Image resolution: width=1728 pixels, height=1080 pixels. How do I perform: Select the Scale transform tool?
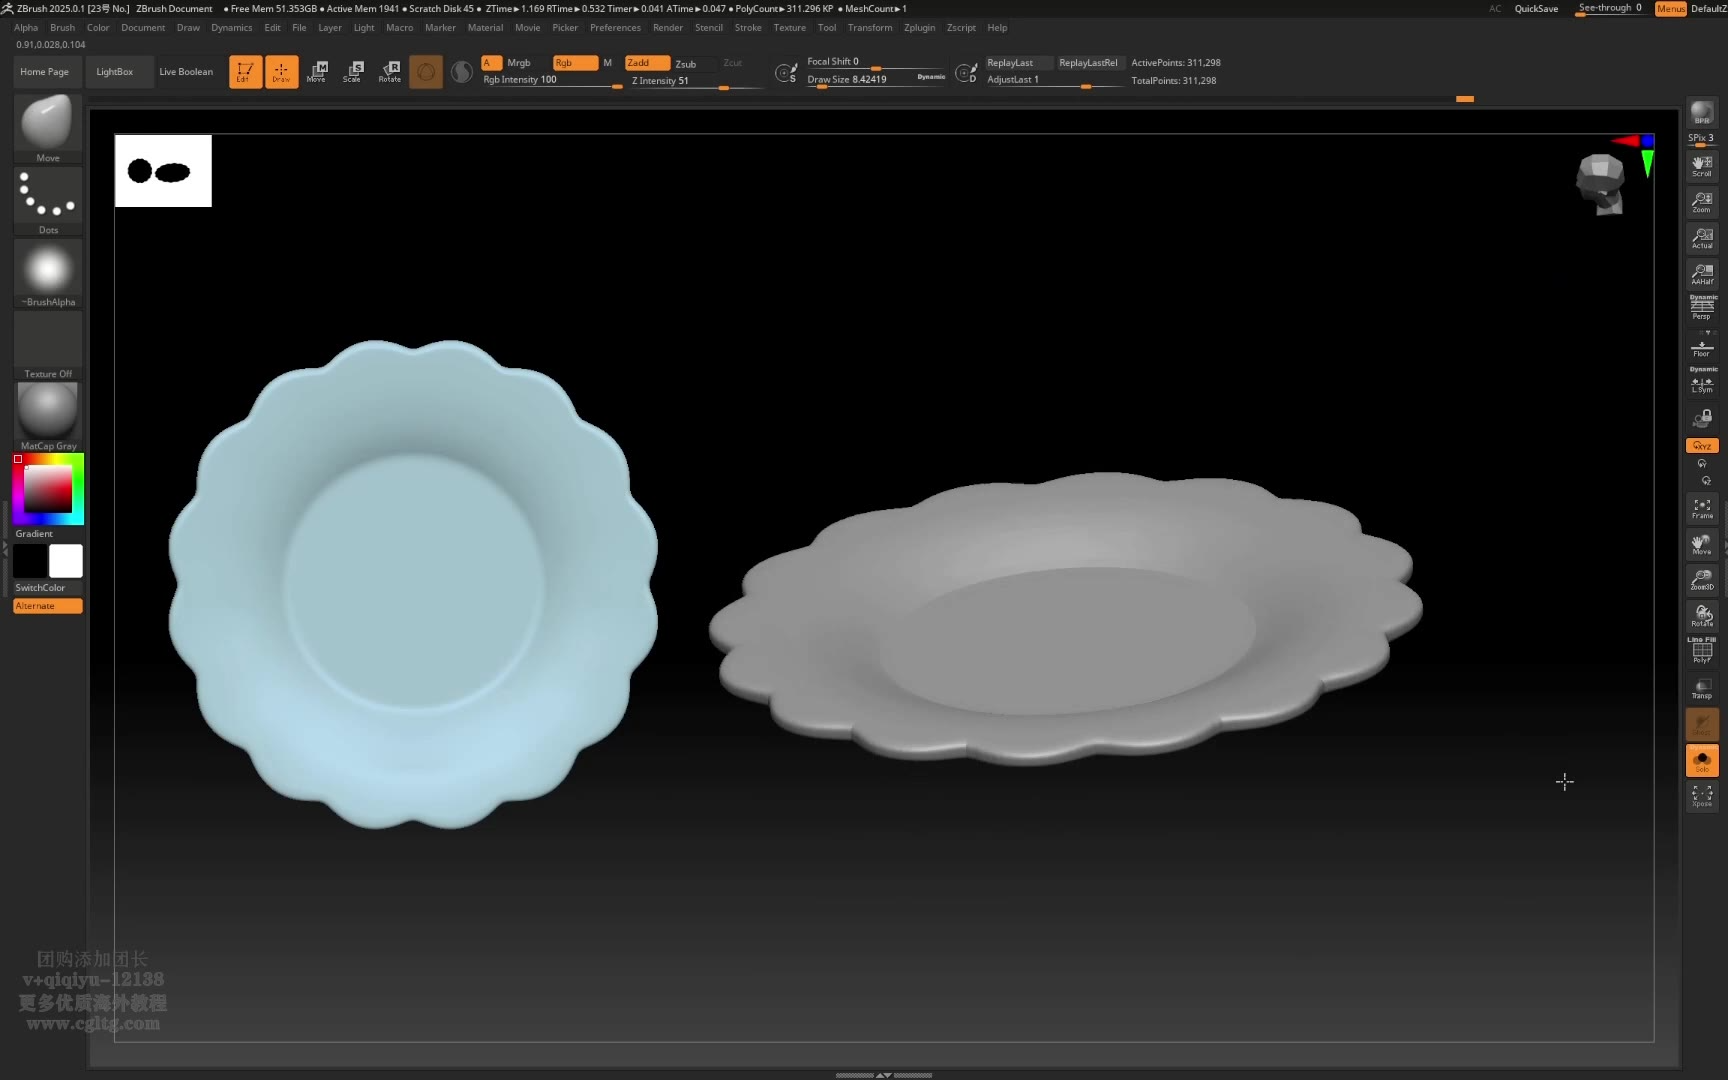click(x=352, y=71)
